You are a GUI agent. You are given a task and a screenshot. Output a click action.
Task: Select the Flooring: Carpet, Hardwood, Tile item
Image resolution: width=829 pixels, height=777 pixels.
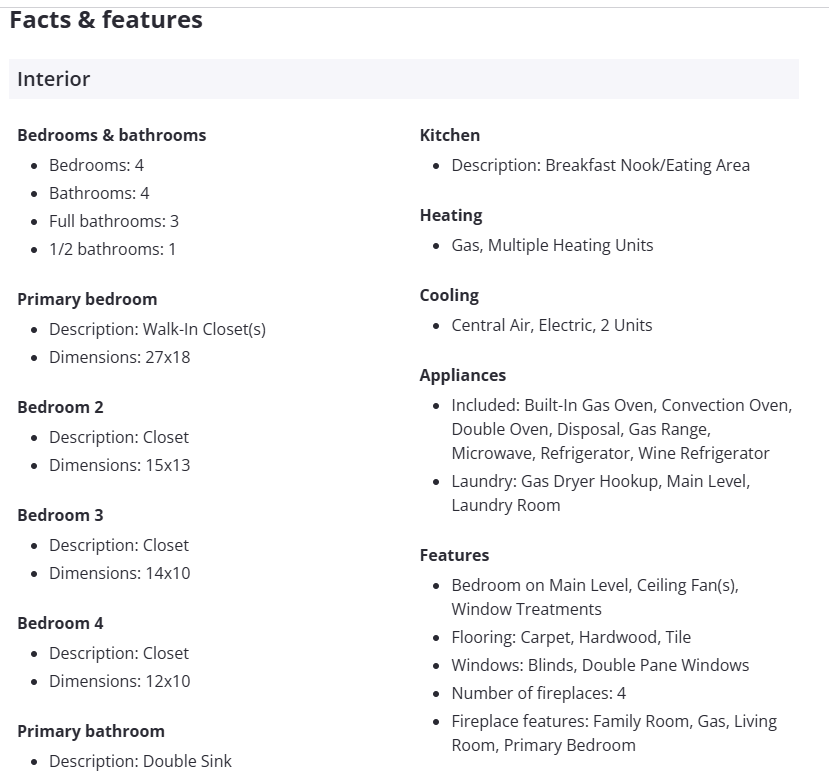pos(571,637)
